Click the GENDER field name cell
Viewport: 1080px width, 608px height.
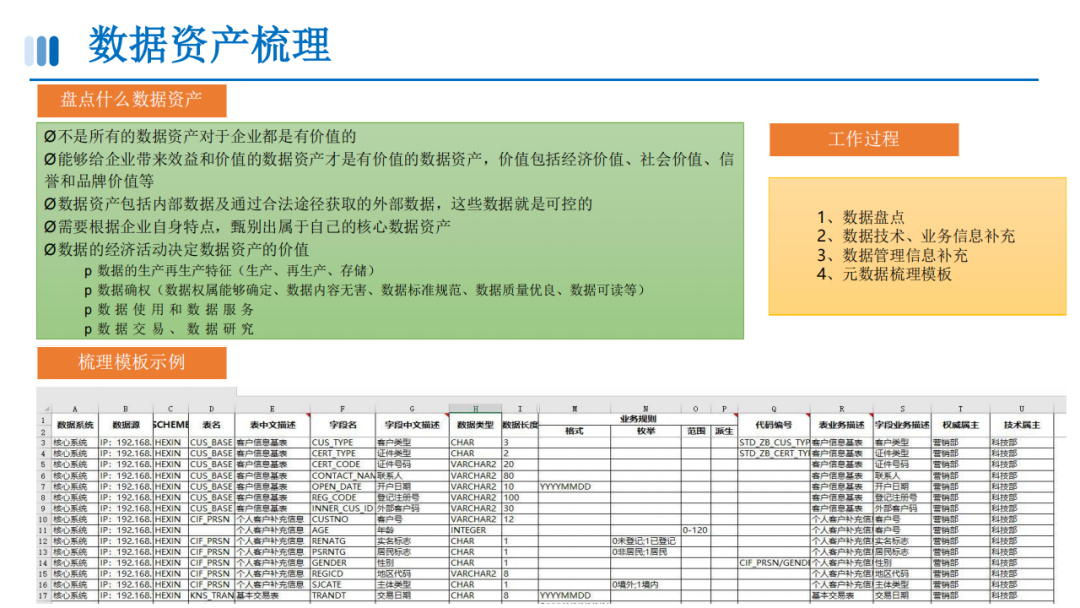pos(342,563)
